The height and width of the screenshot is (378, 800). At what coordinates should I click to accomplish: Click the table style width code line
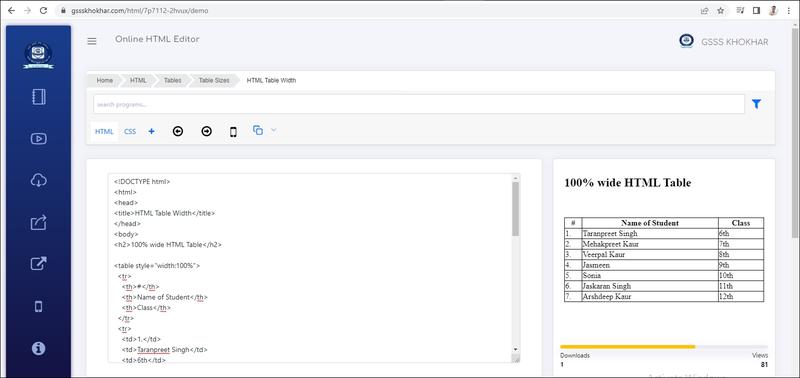coord(157,266)
